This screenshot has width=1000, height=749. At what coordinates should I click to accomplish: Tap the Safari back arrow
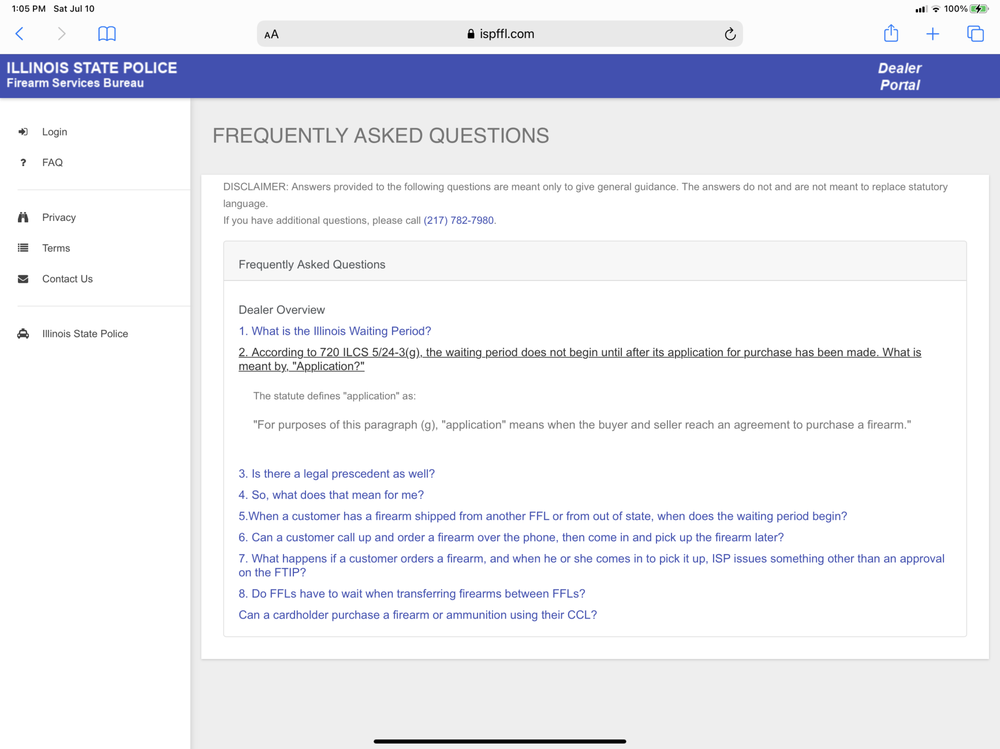point(20,34)
